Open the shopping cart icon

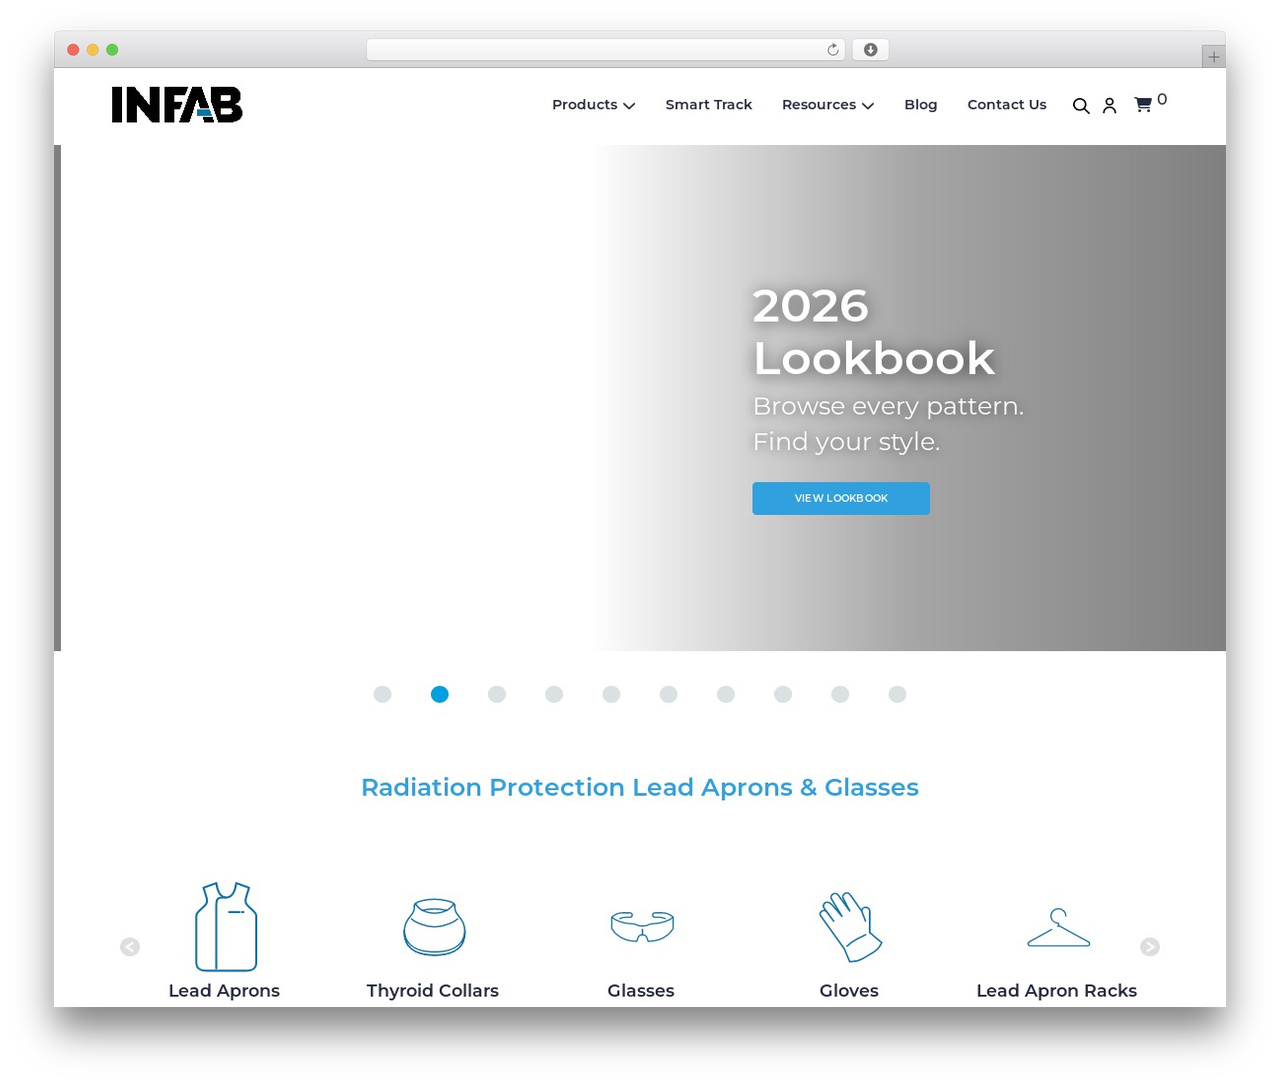[1143, 105]
